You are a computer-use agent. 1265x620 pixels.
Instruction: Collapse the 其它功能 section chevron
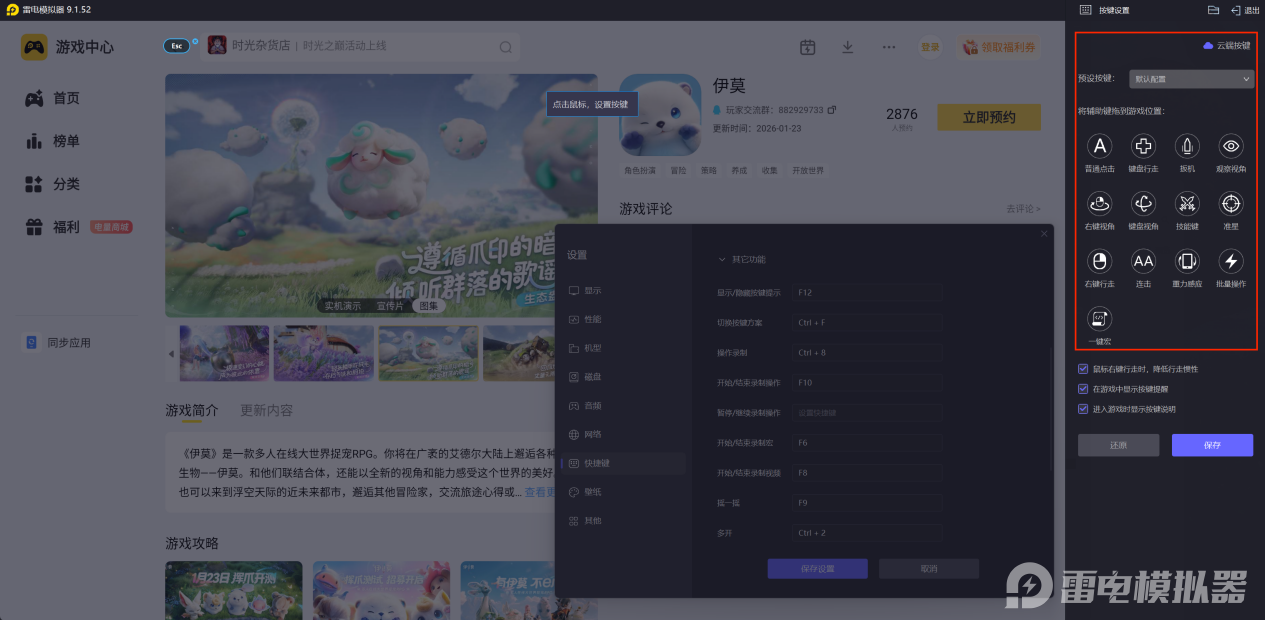(x=722, y=260)
